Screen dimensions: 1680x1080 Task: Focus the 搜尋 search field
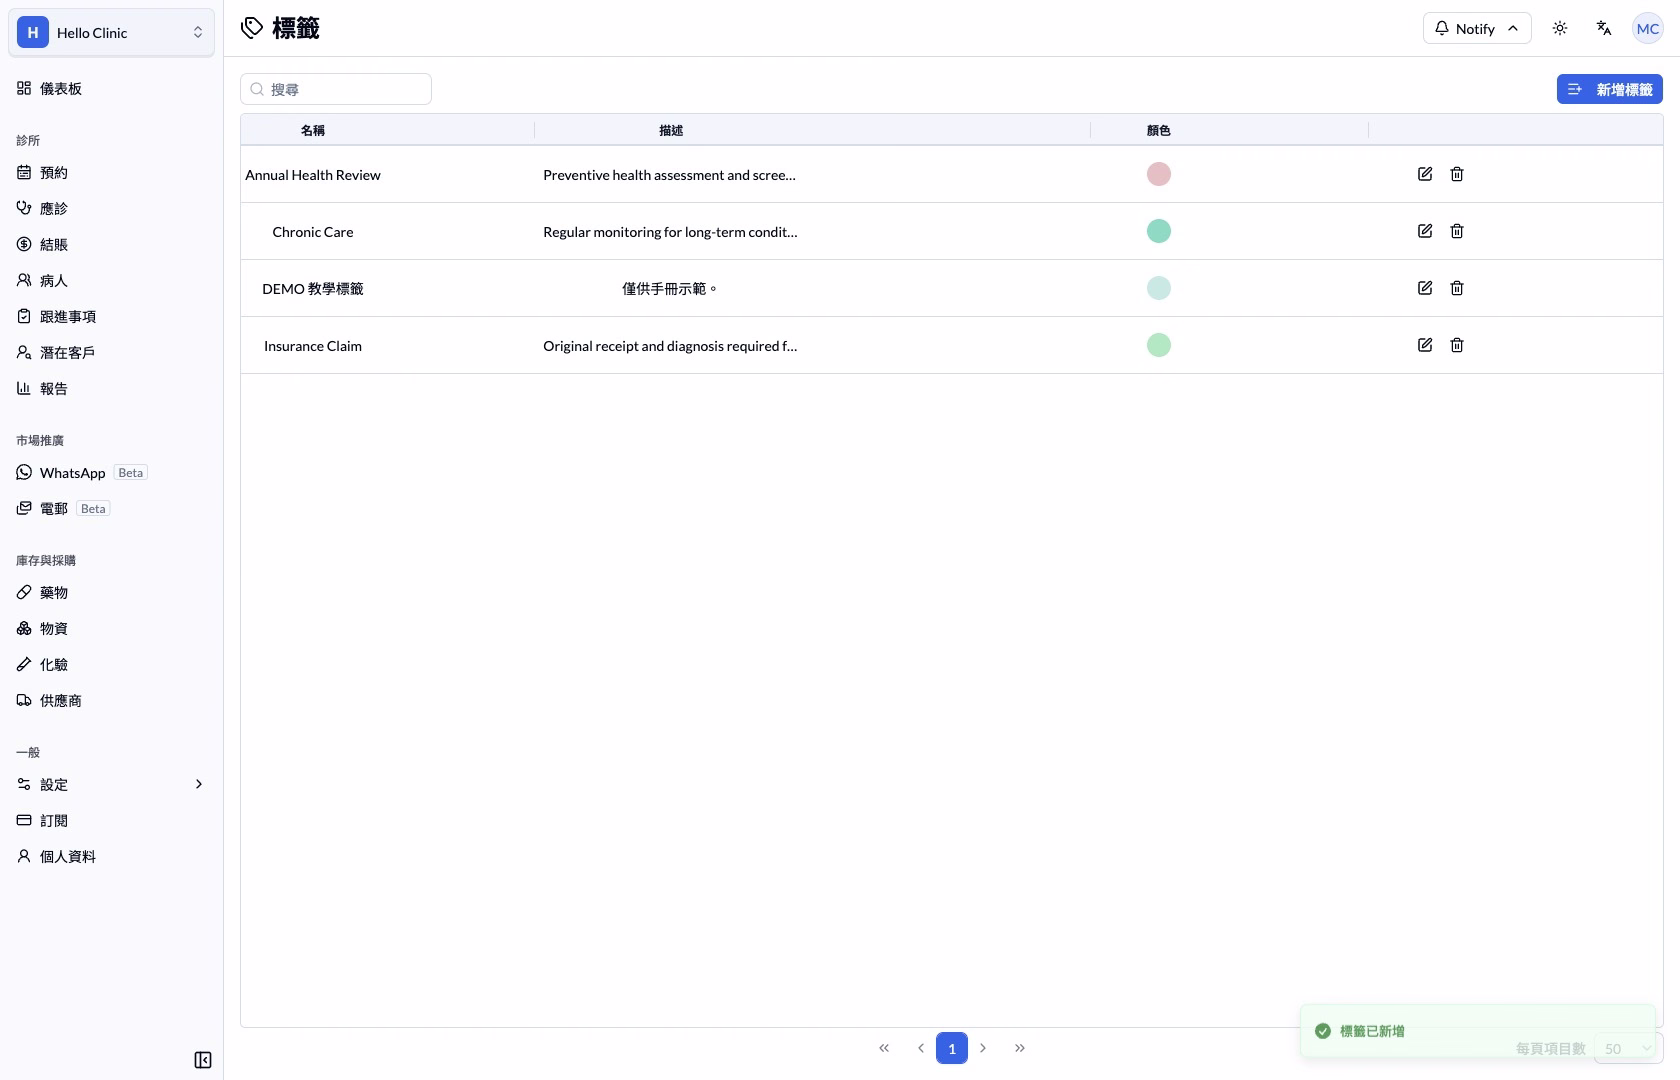click(x=336, y=89)
